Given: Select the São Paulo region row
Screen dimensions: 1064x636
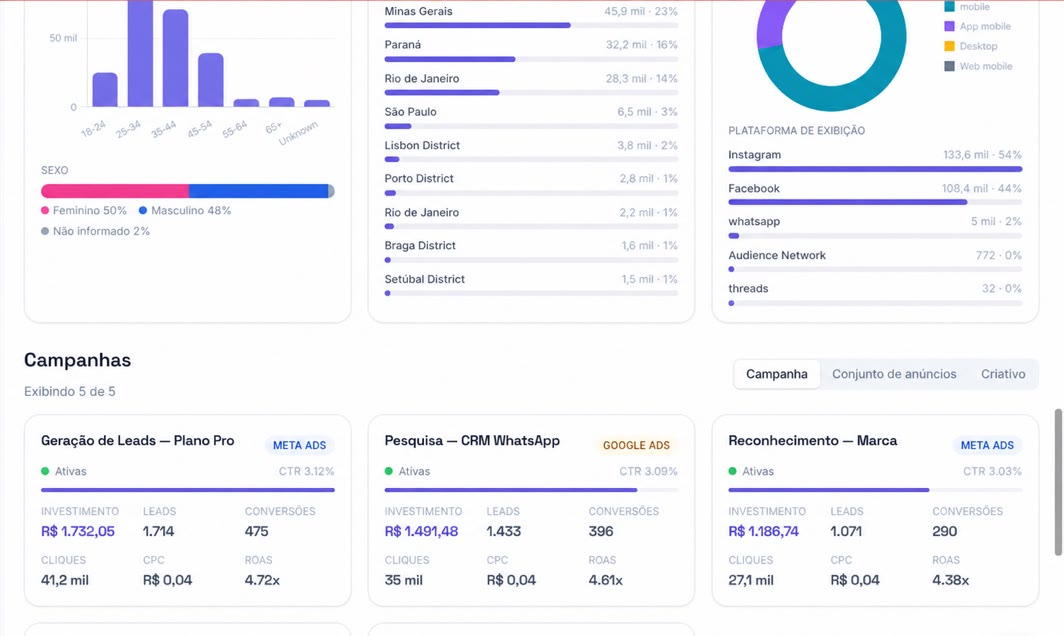Looking at the screenshot, I should [x=531, y=118].
